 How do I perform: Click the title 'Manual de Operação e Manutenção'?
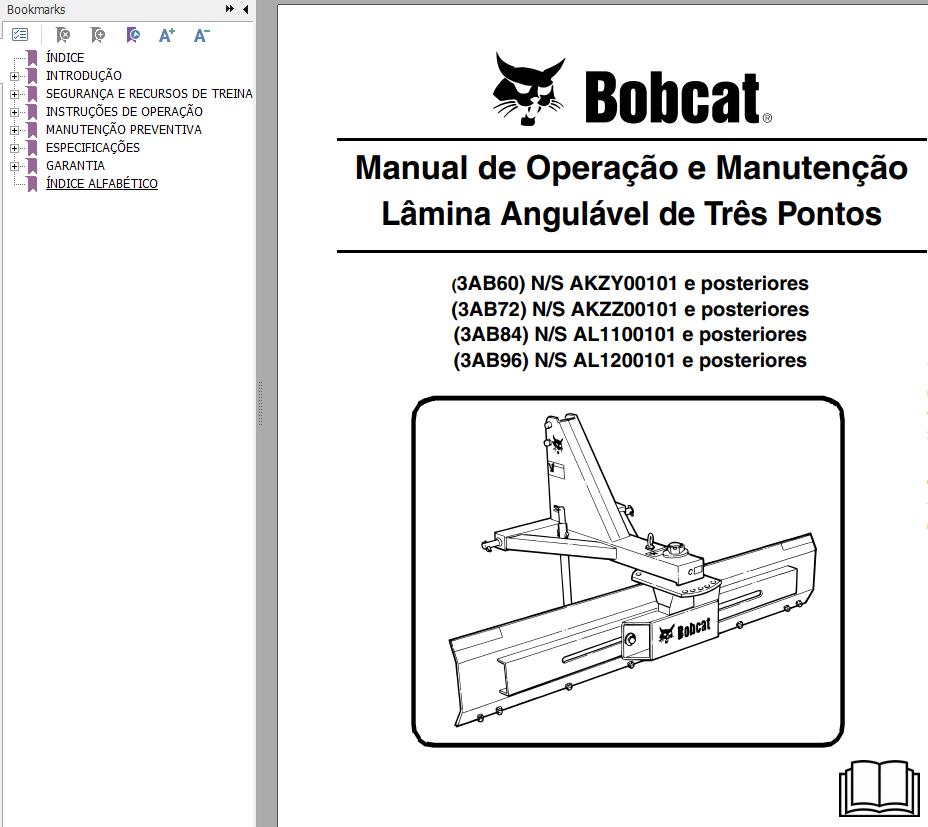[x=631, y=168]
